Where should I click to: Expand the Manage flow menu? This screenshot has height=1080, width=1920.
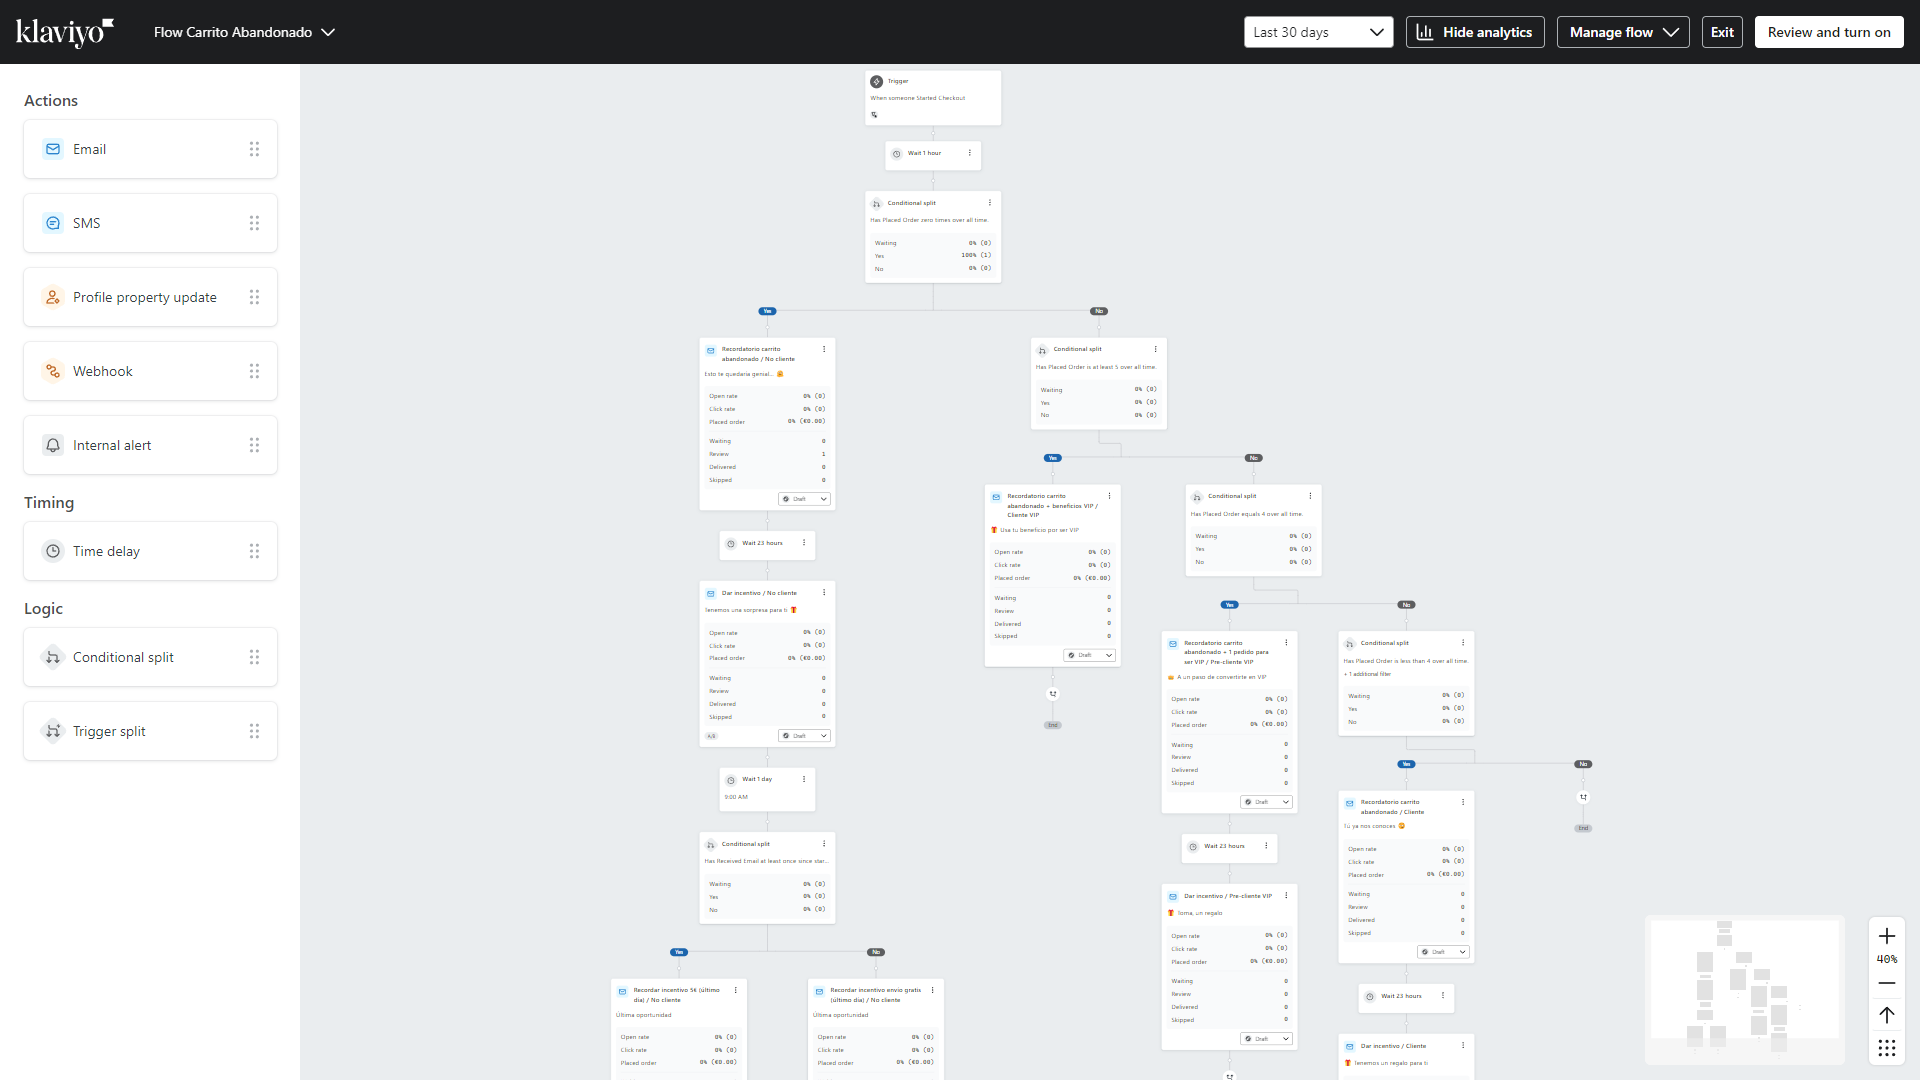pos(1622,32)
